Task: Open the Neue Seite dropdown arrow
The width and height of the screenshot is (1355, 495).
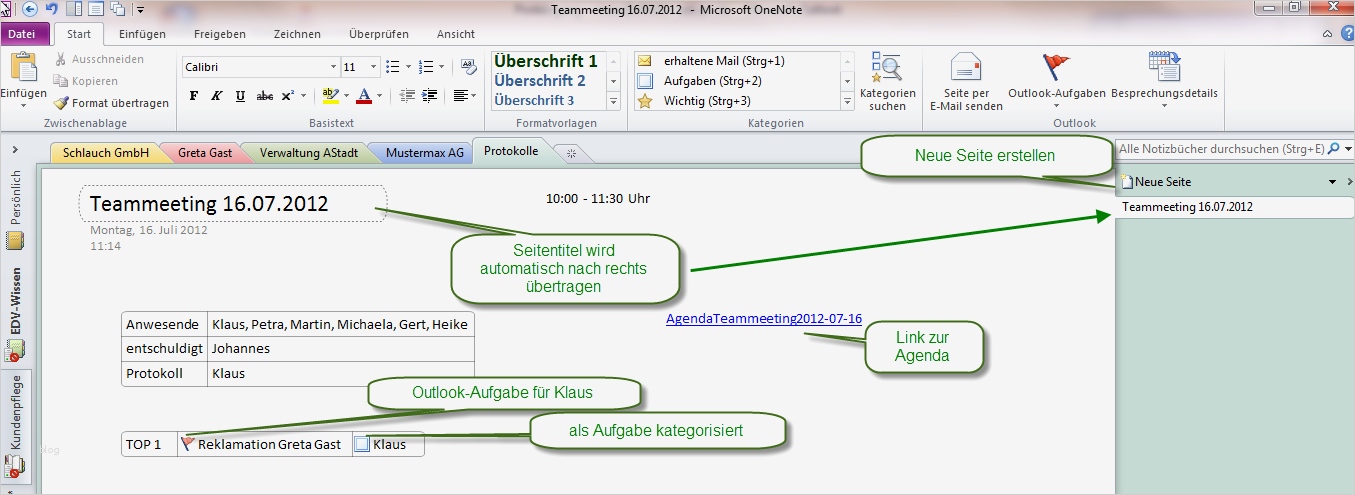Action: tap(1332, 182)
